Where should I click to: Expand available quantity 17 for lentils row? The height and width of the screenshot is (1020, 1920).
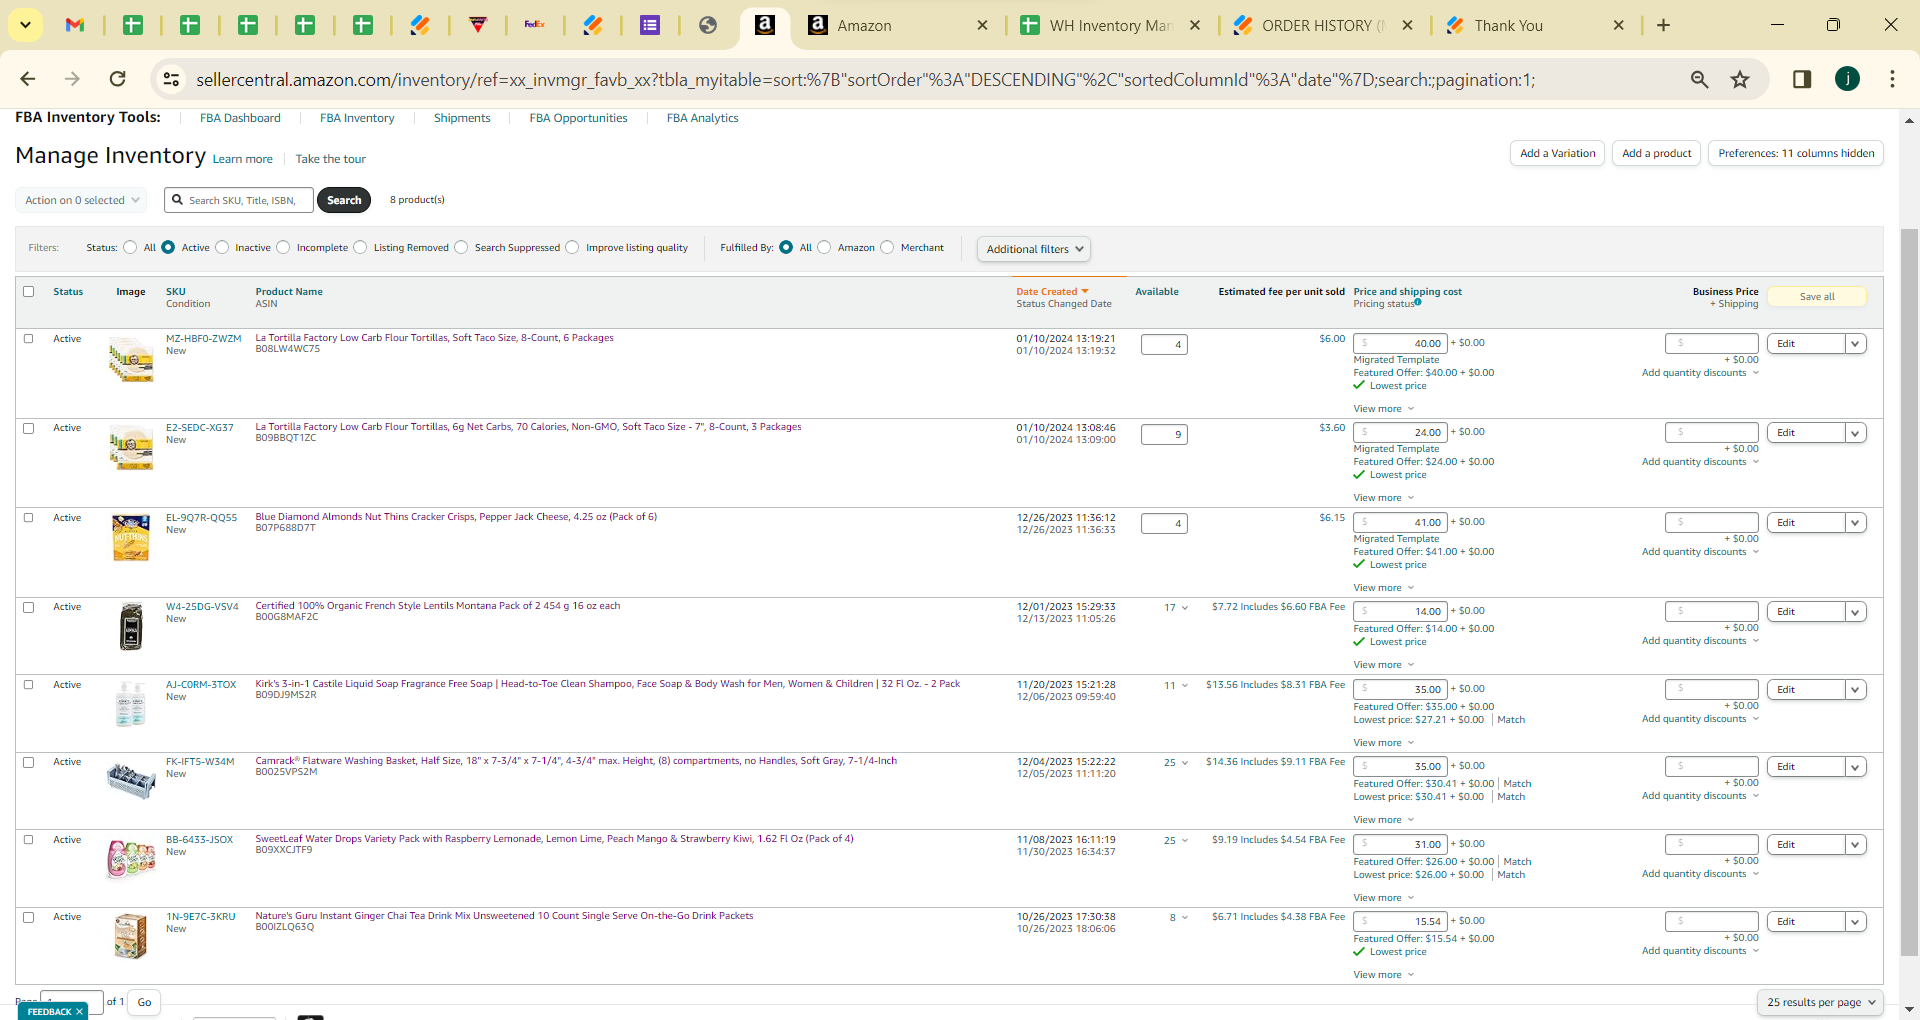1176,608
